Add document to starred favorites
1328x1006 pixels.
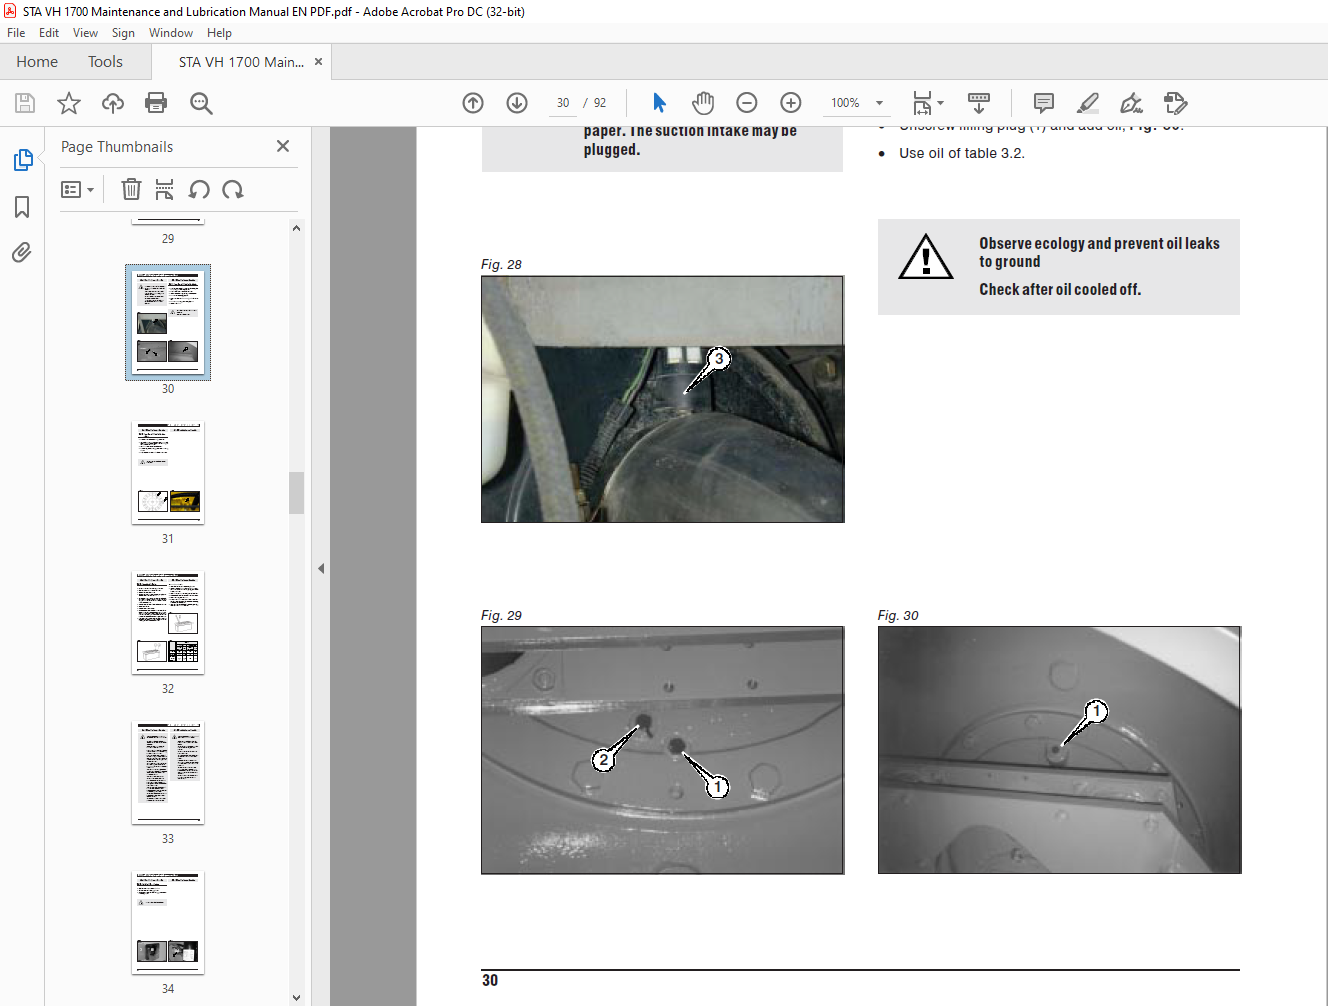pyautogui.click(x=69, y=103)
